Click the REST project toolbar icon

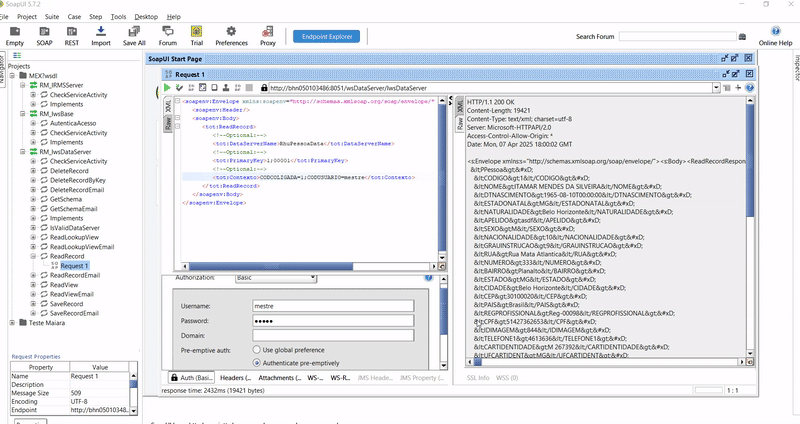pyautogui.click(x=72, y=36)
